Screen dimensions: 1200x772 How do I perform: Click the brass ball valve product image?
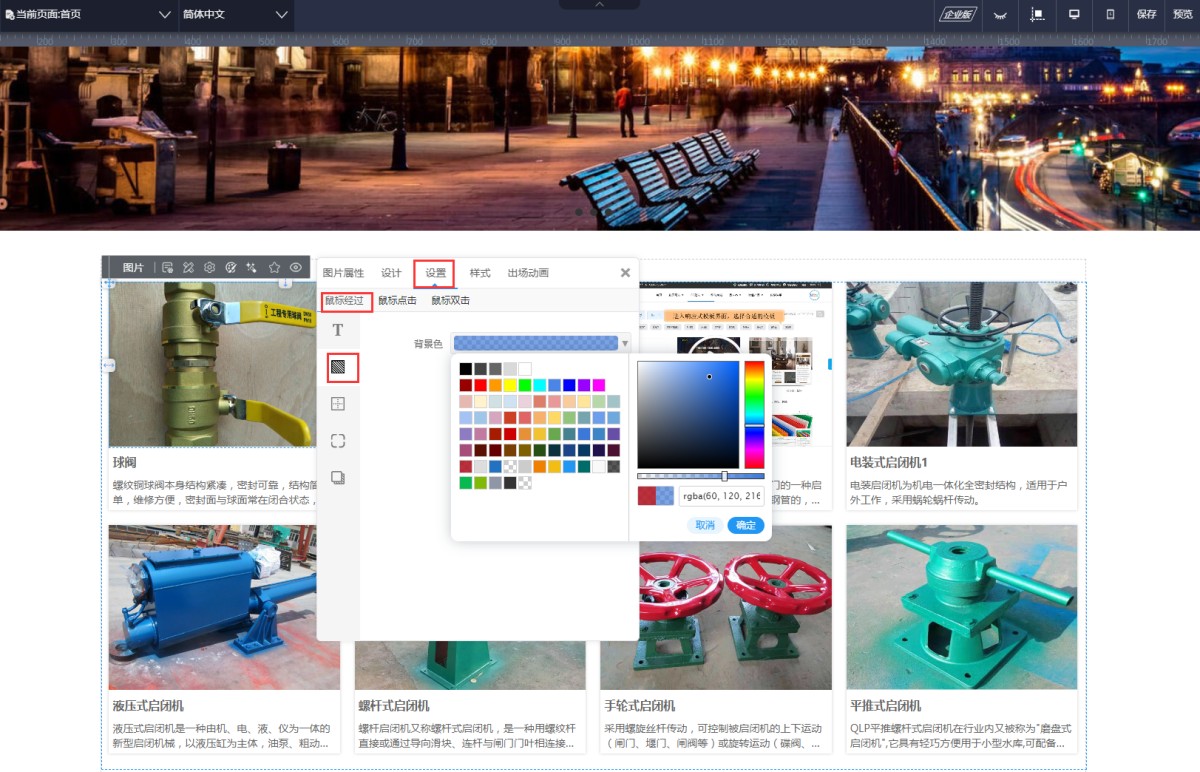coord(212,364)
